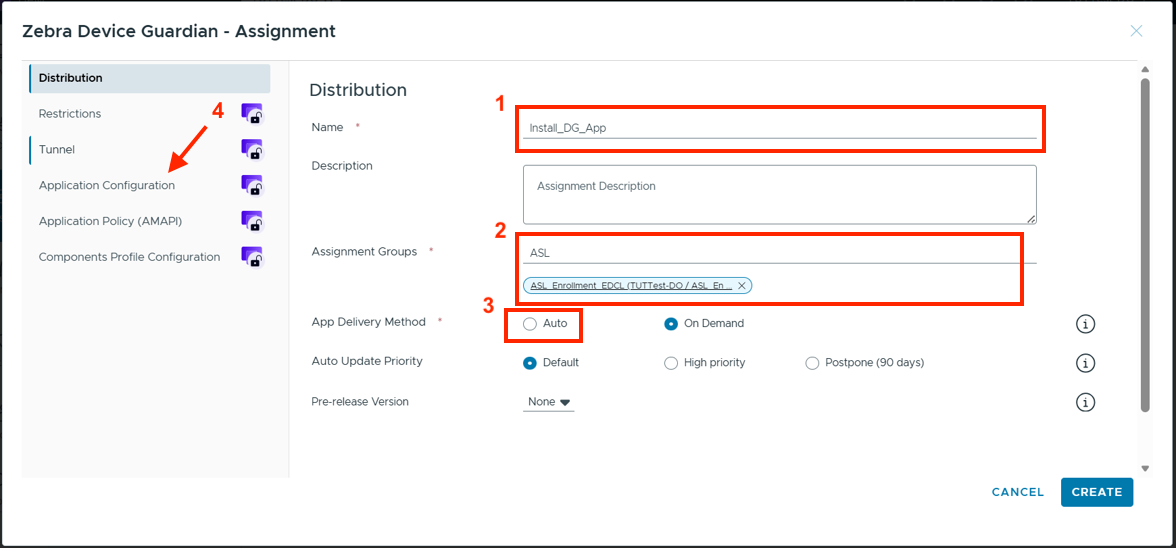
Task: Click the Distribution section heading
Action: (x=358, y=90)
